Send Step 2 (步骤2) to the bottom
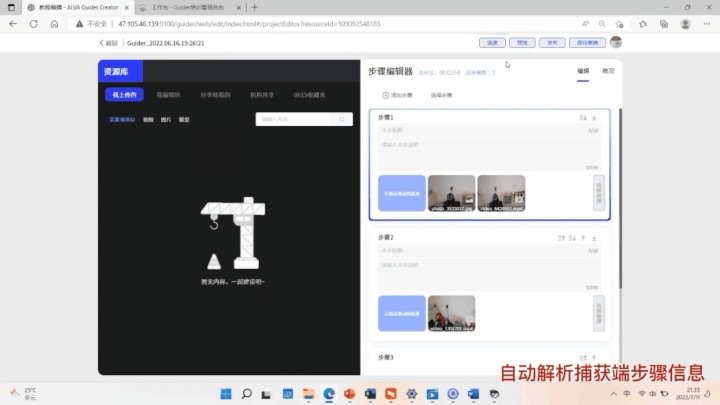The width and height of the screenshot is (720, 405). (594, 238)
